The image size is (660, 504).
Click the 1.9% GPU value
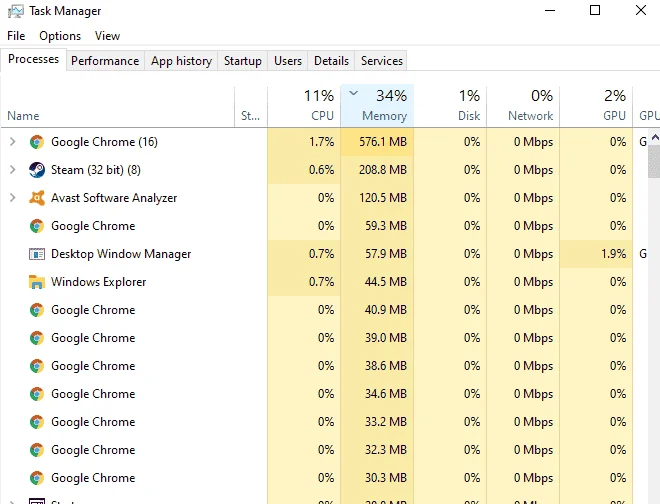tap(614, 254)
